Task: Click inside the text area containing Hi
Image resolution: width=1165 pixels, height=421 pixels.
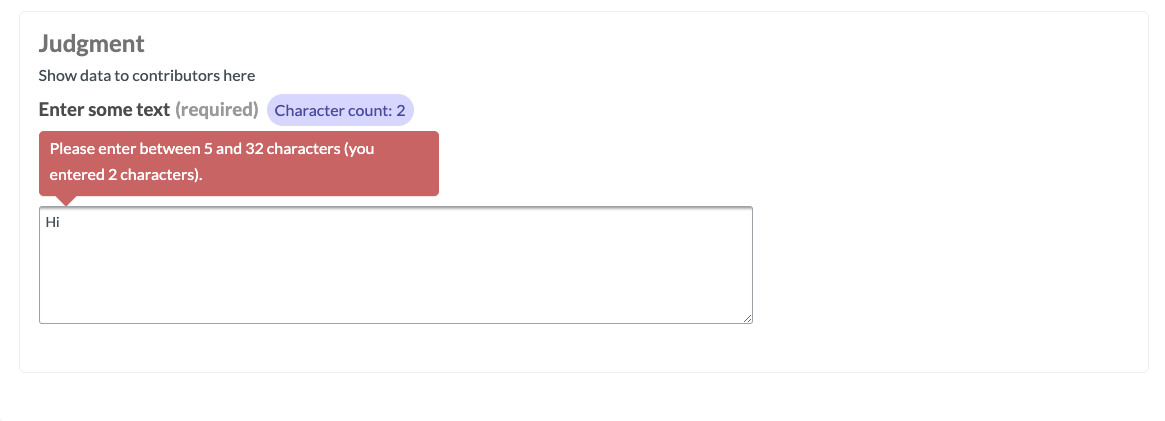Action: point(396,265)
